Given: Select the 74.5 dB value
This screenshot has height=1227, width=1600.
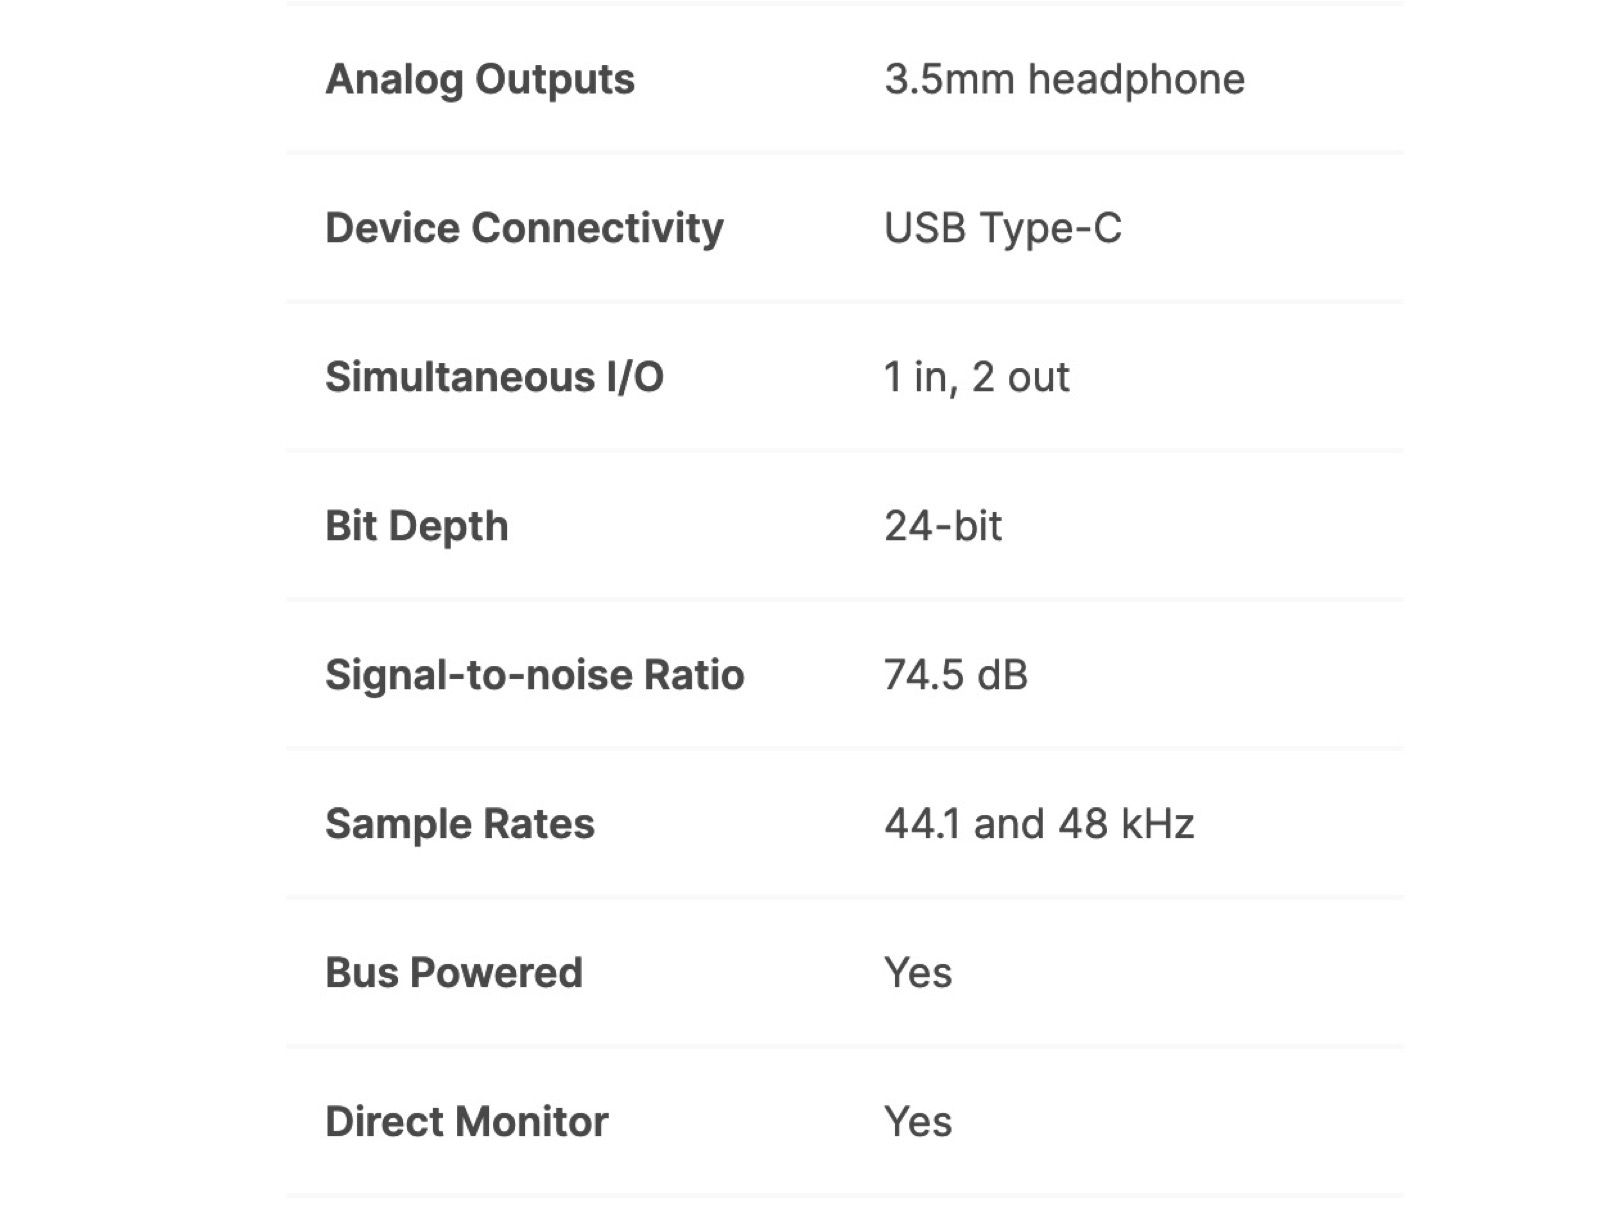Looking at the screenshot, I should pos(955,676).
